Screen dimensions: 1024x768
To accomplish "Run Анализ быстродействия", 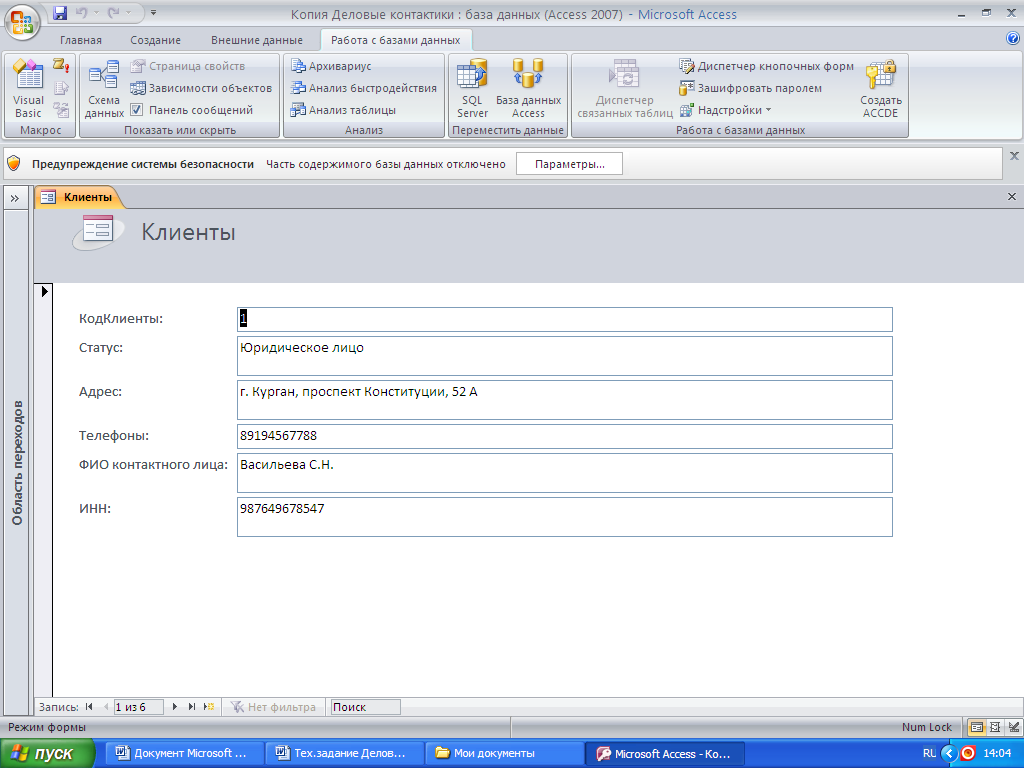I will click(364, 88).
